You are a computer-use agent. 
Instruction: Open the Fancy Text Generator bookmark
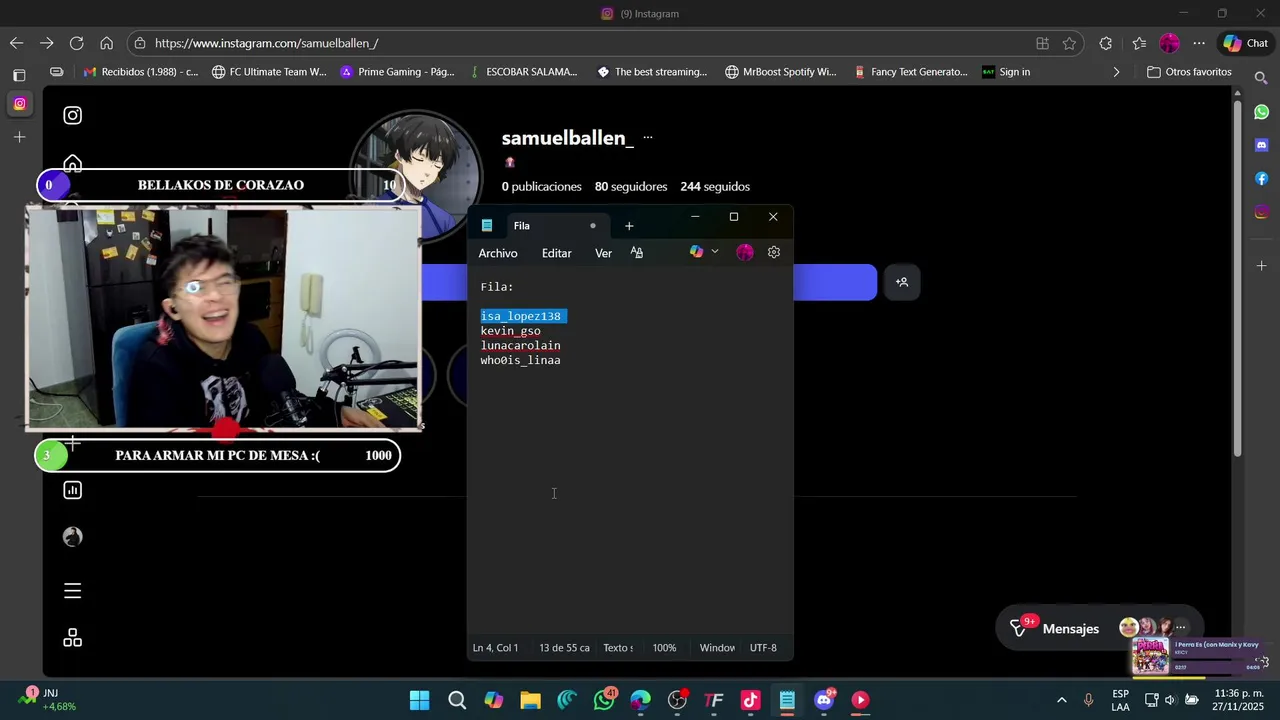click(911, 72)
